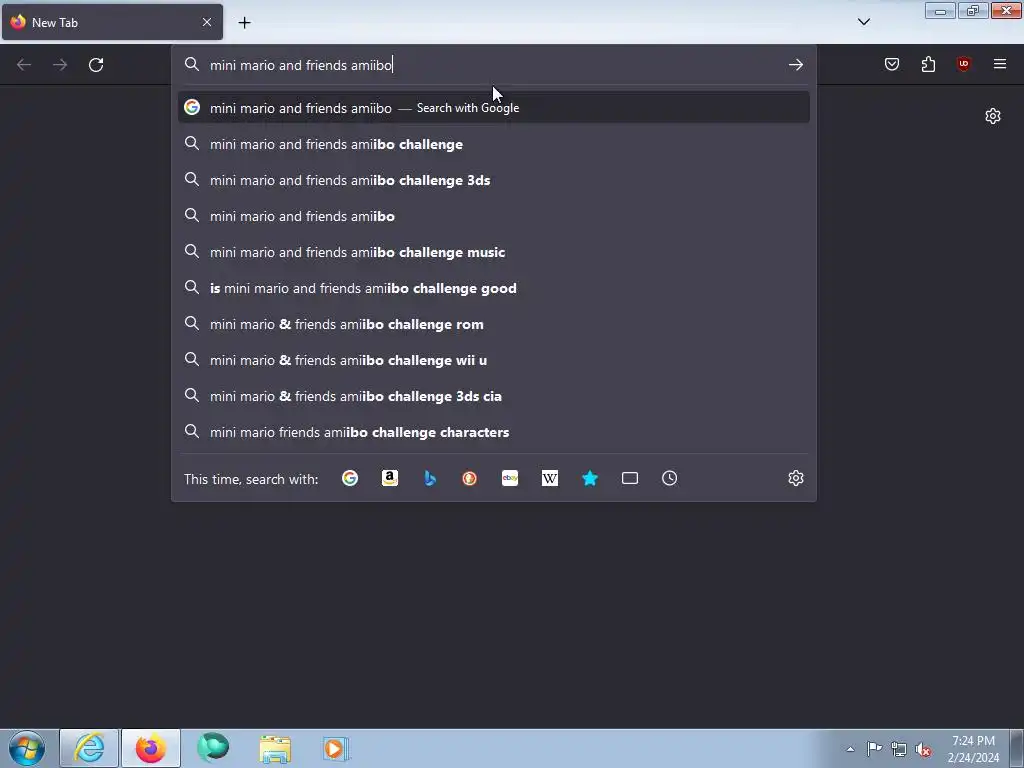Open the Save to Pocket icon

[x=891, y=64]
